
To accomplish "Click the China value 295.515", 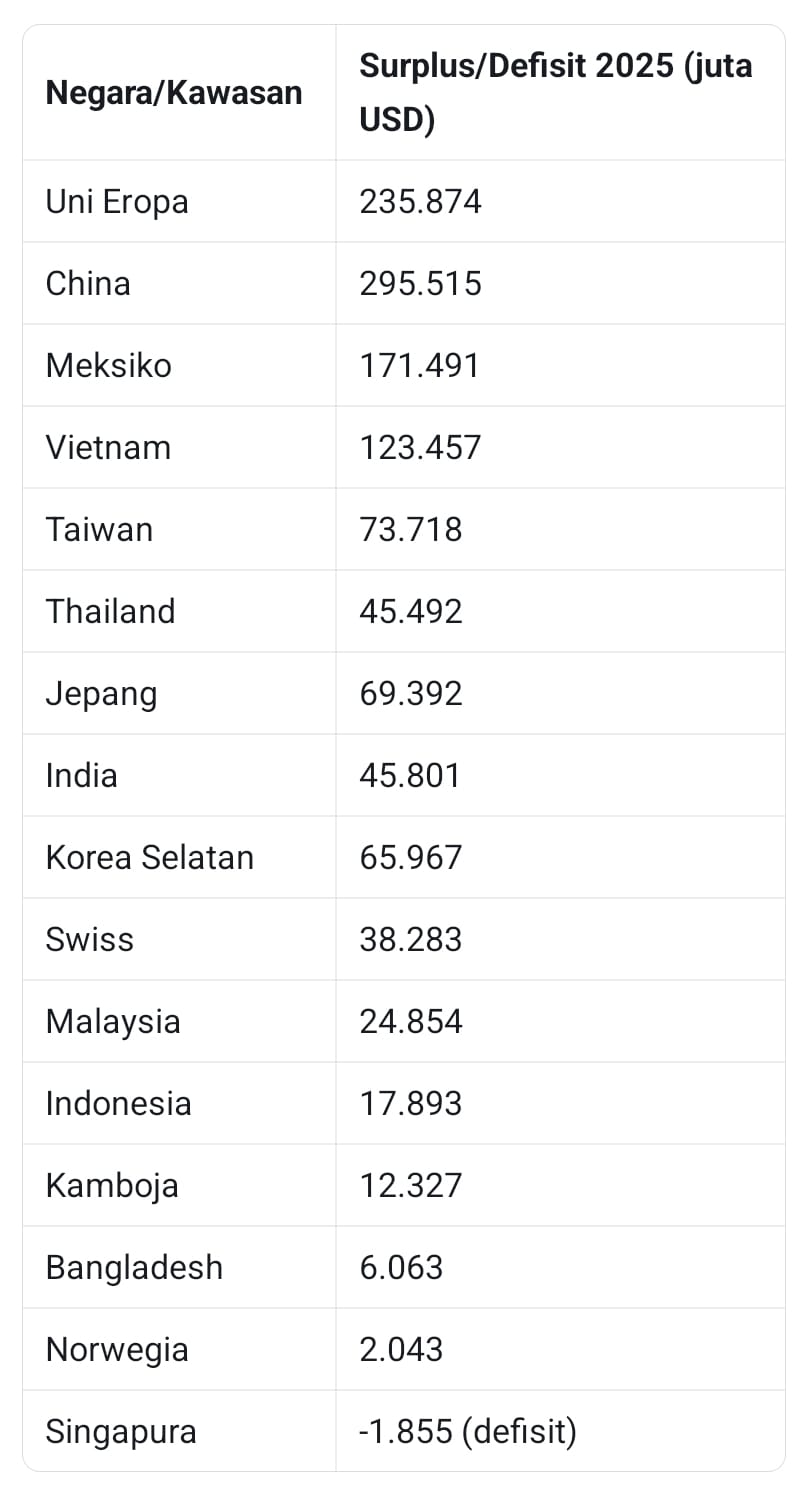I will 421,284.
